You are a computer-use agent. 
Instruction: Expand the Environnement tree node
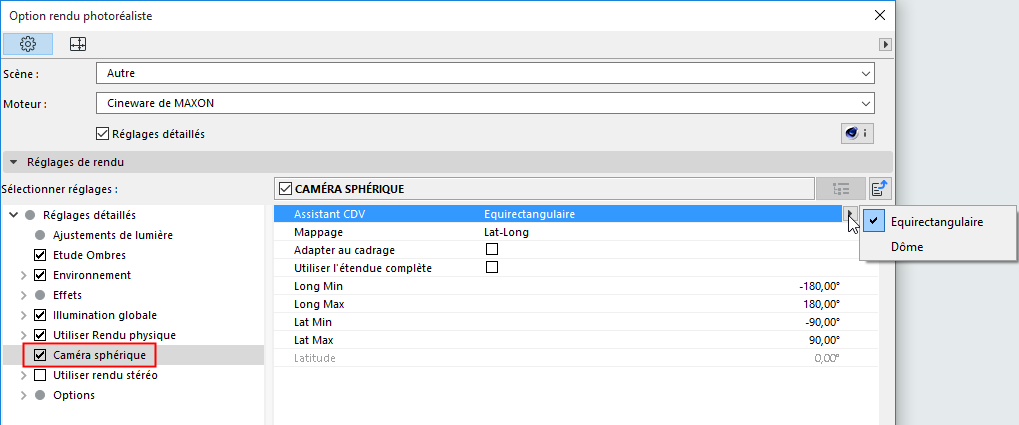tap(24, 275)
